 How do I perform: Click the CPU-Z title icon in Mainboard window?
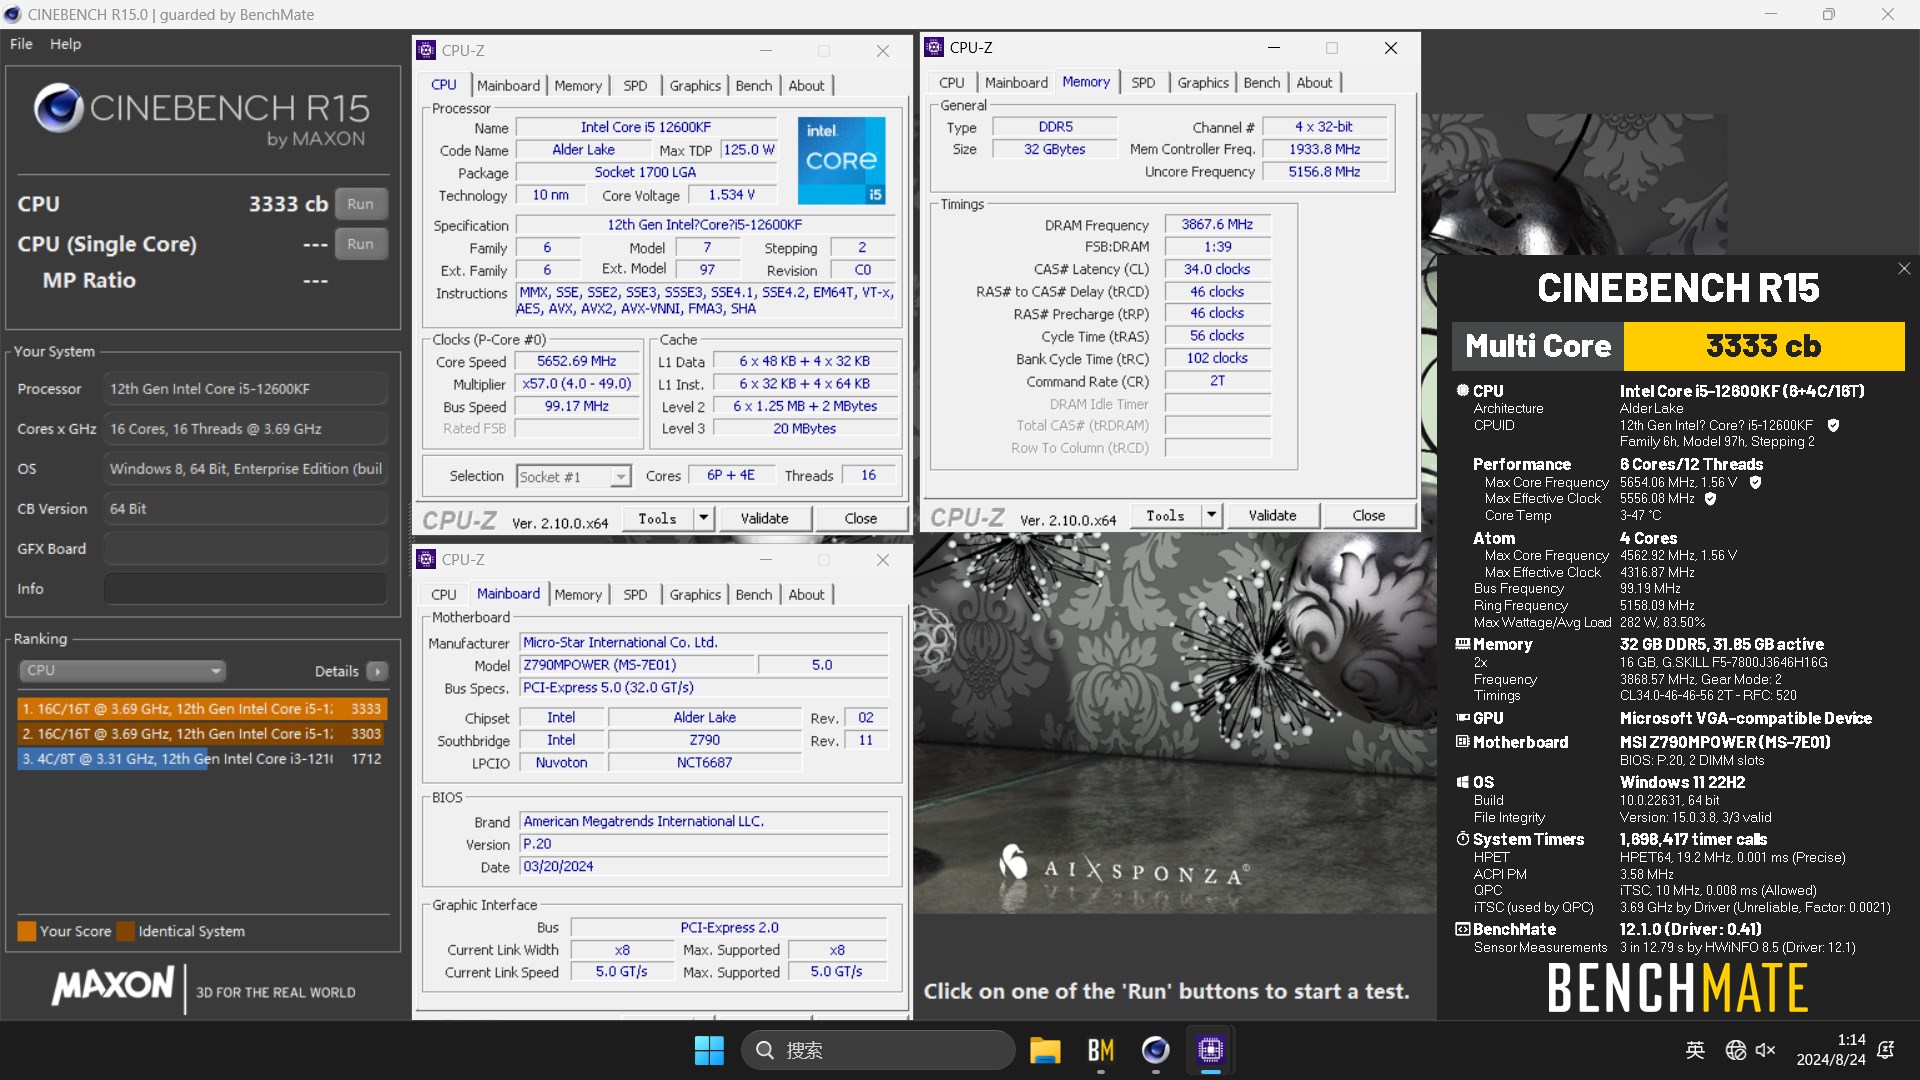(x=426, y=559)
